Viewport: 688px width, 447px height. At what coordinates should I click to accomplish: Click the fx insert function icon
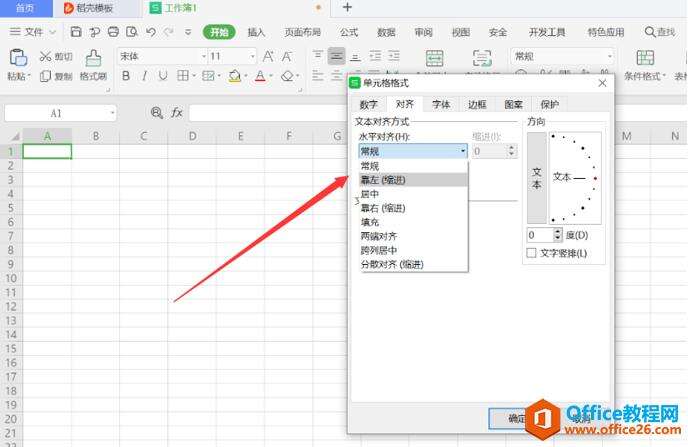176,113
